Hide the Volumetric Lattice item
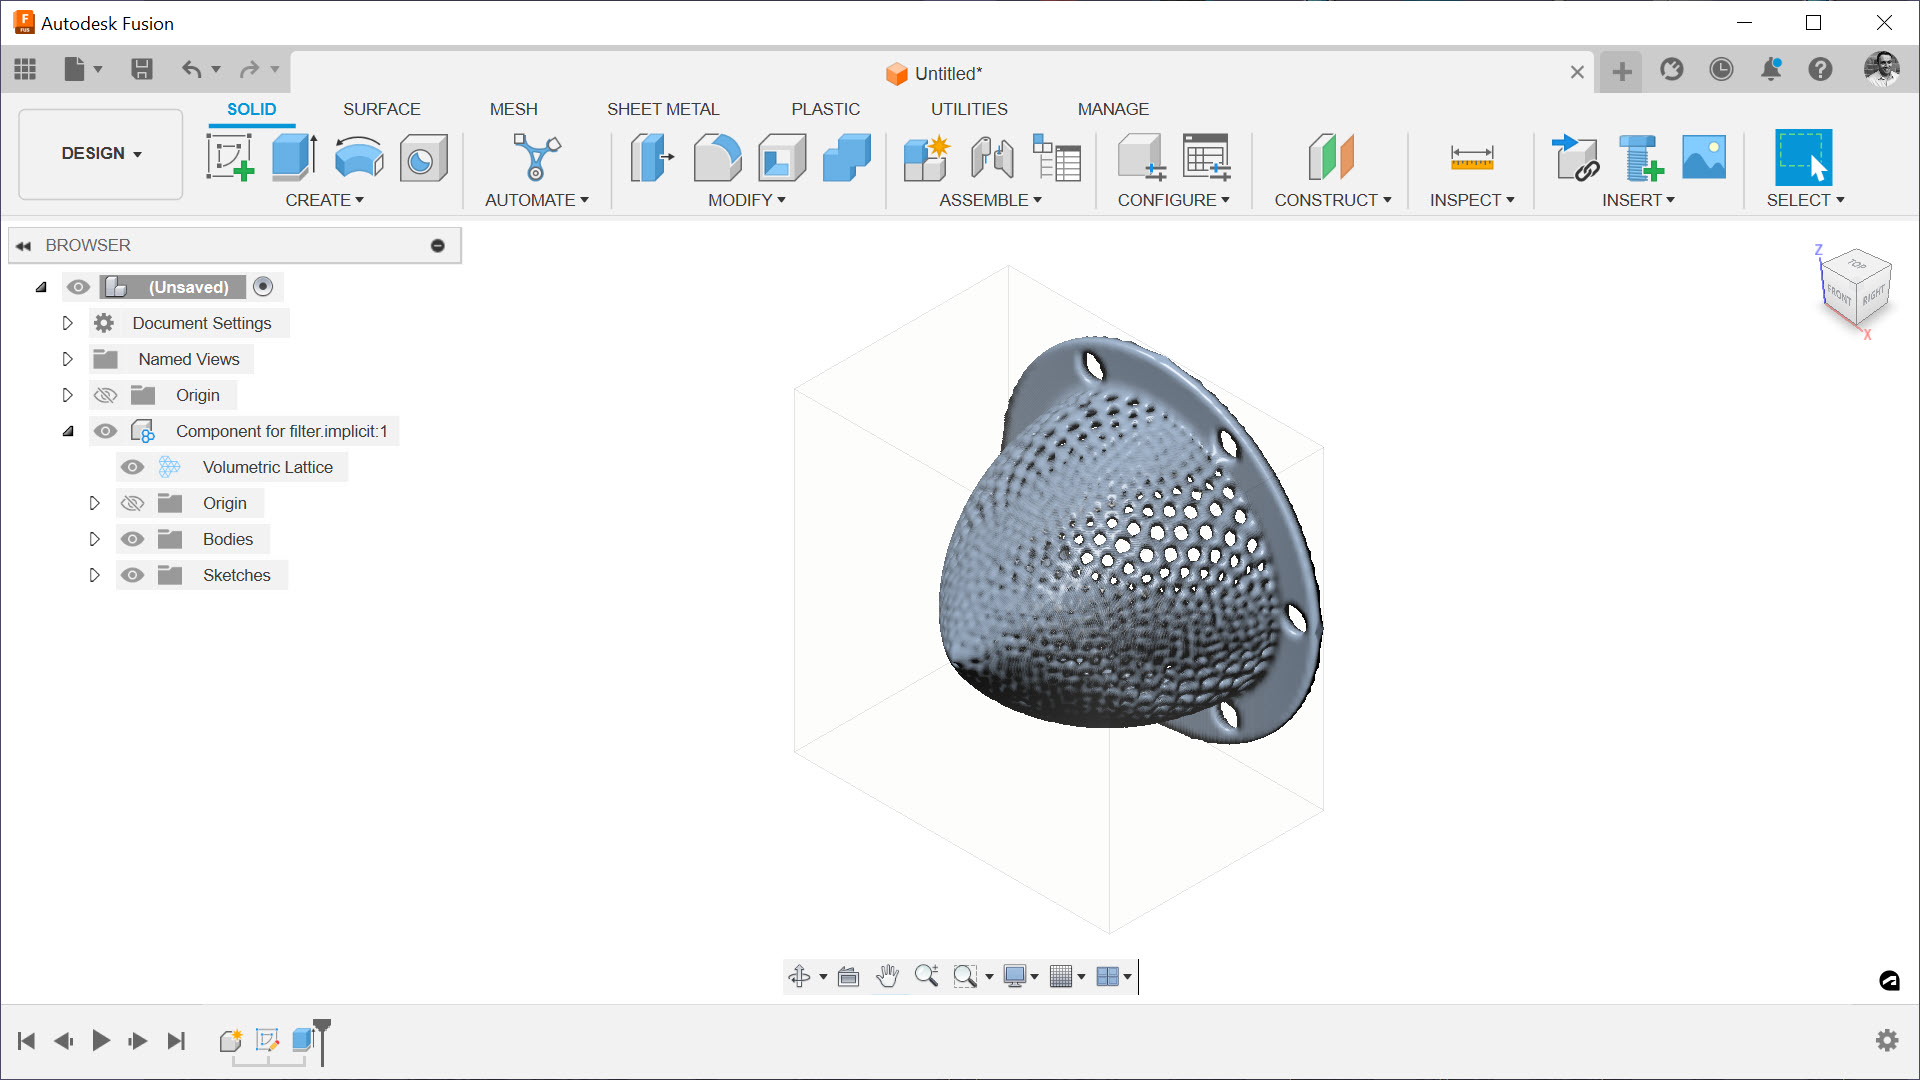This screenshot has width=1920, height=1080. (132, 467)
